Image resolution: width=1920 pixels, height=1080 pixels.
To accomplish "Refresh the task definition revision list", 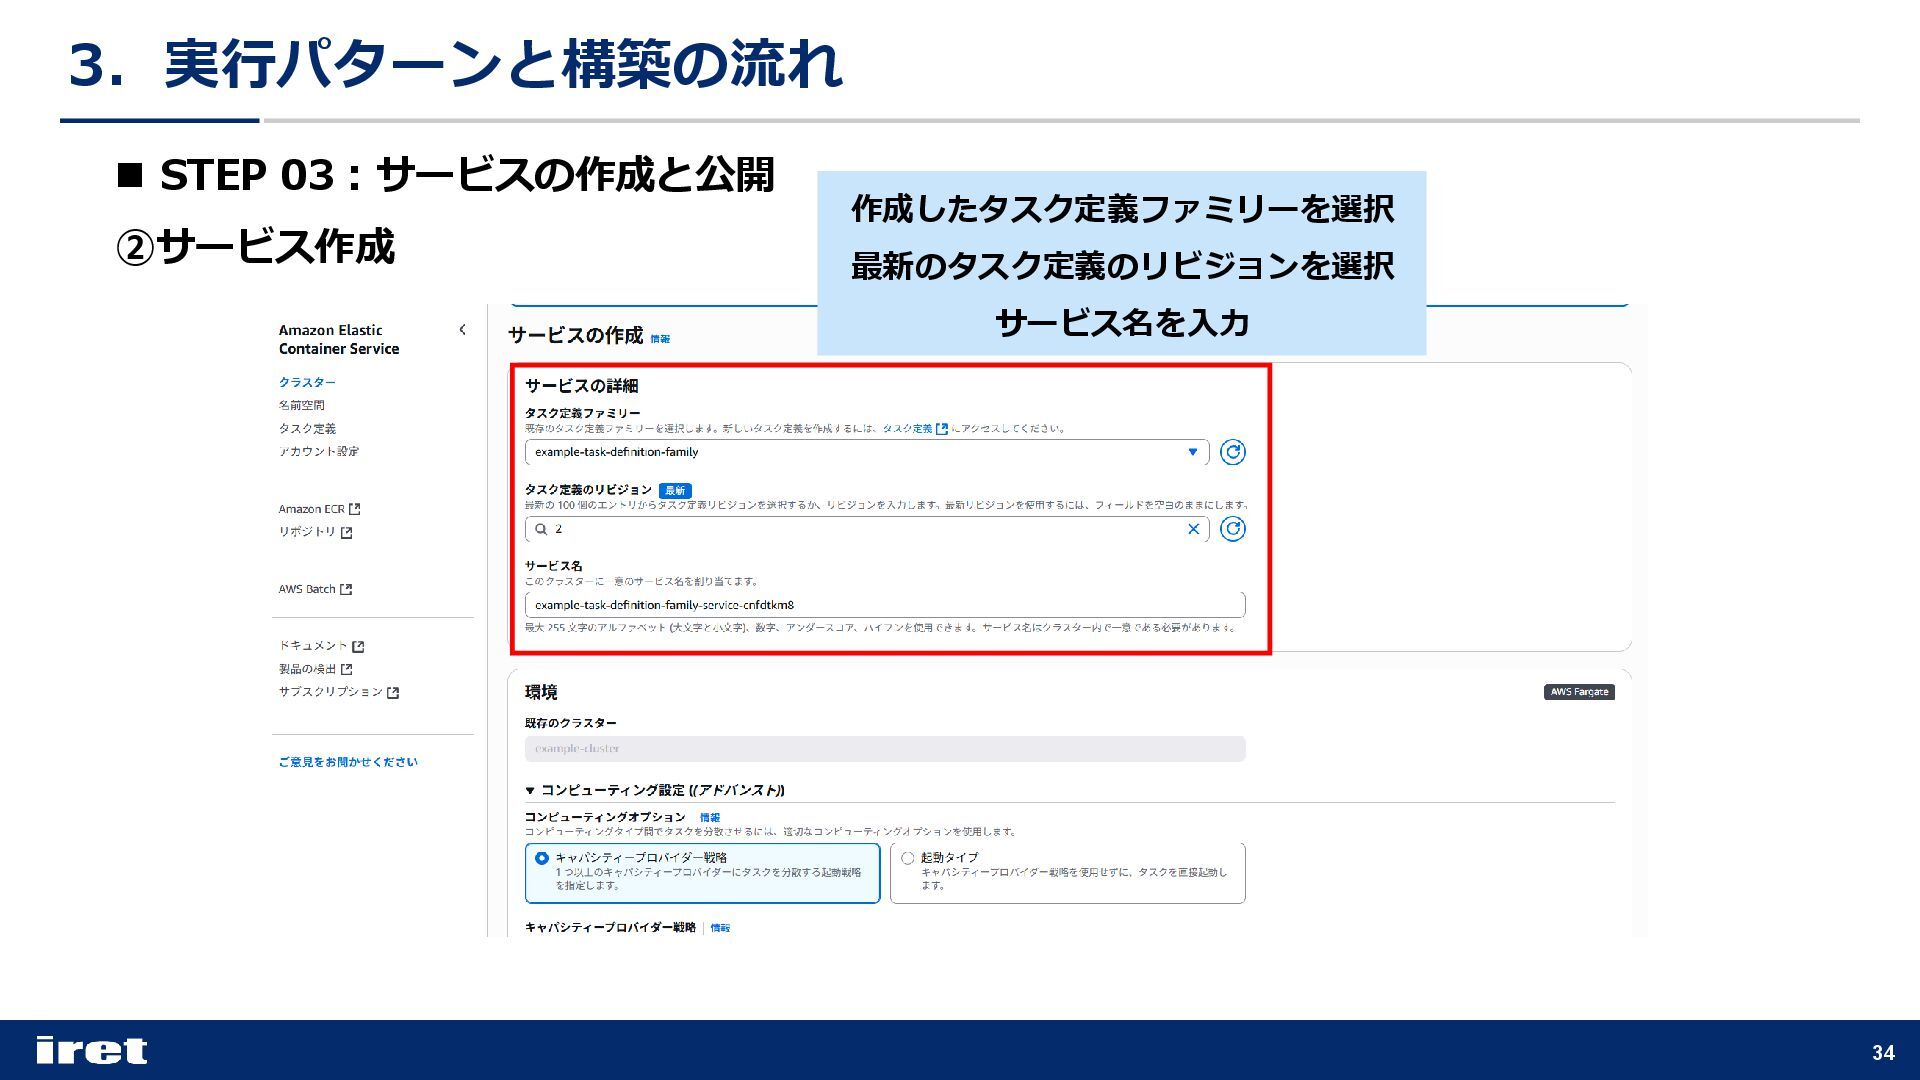I will click(x=1233, y=529).
